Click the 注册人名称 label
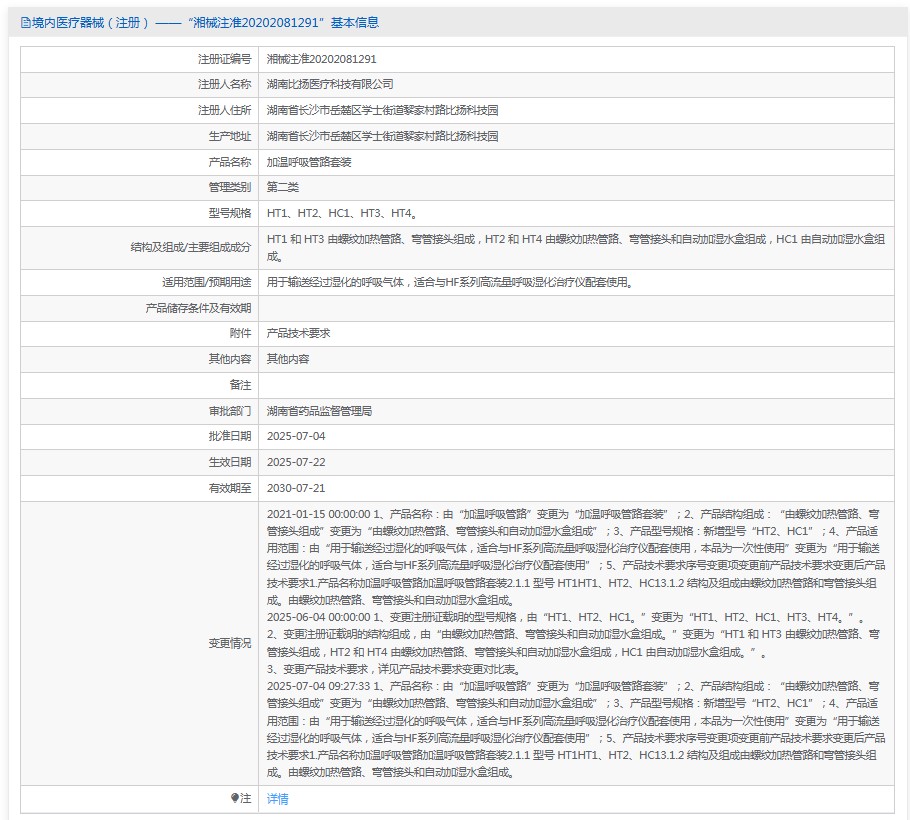Image resolution: width=910 pixels, height=820 pixels. [x=225, y=85]
